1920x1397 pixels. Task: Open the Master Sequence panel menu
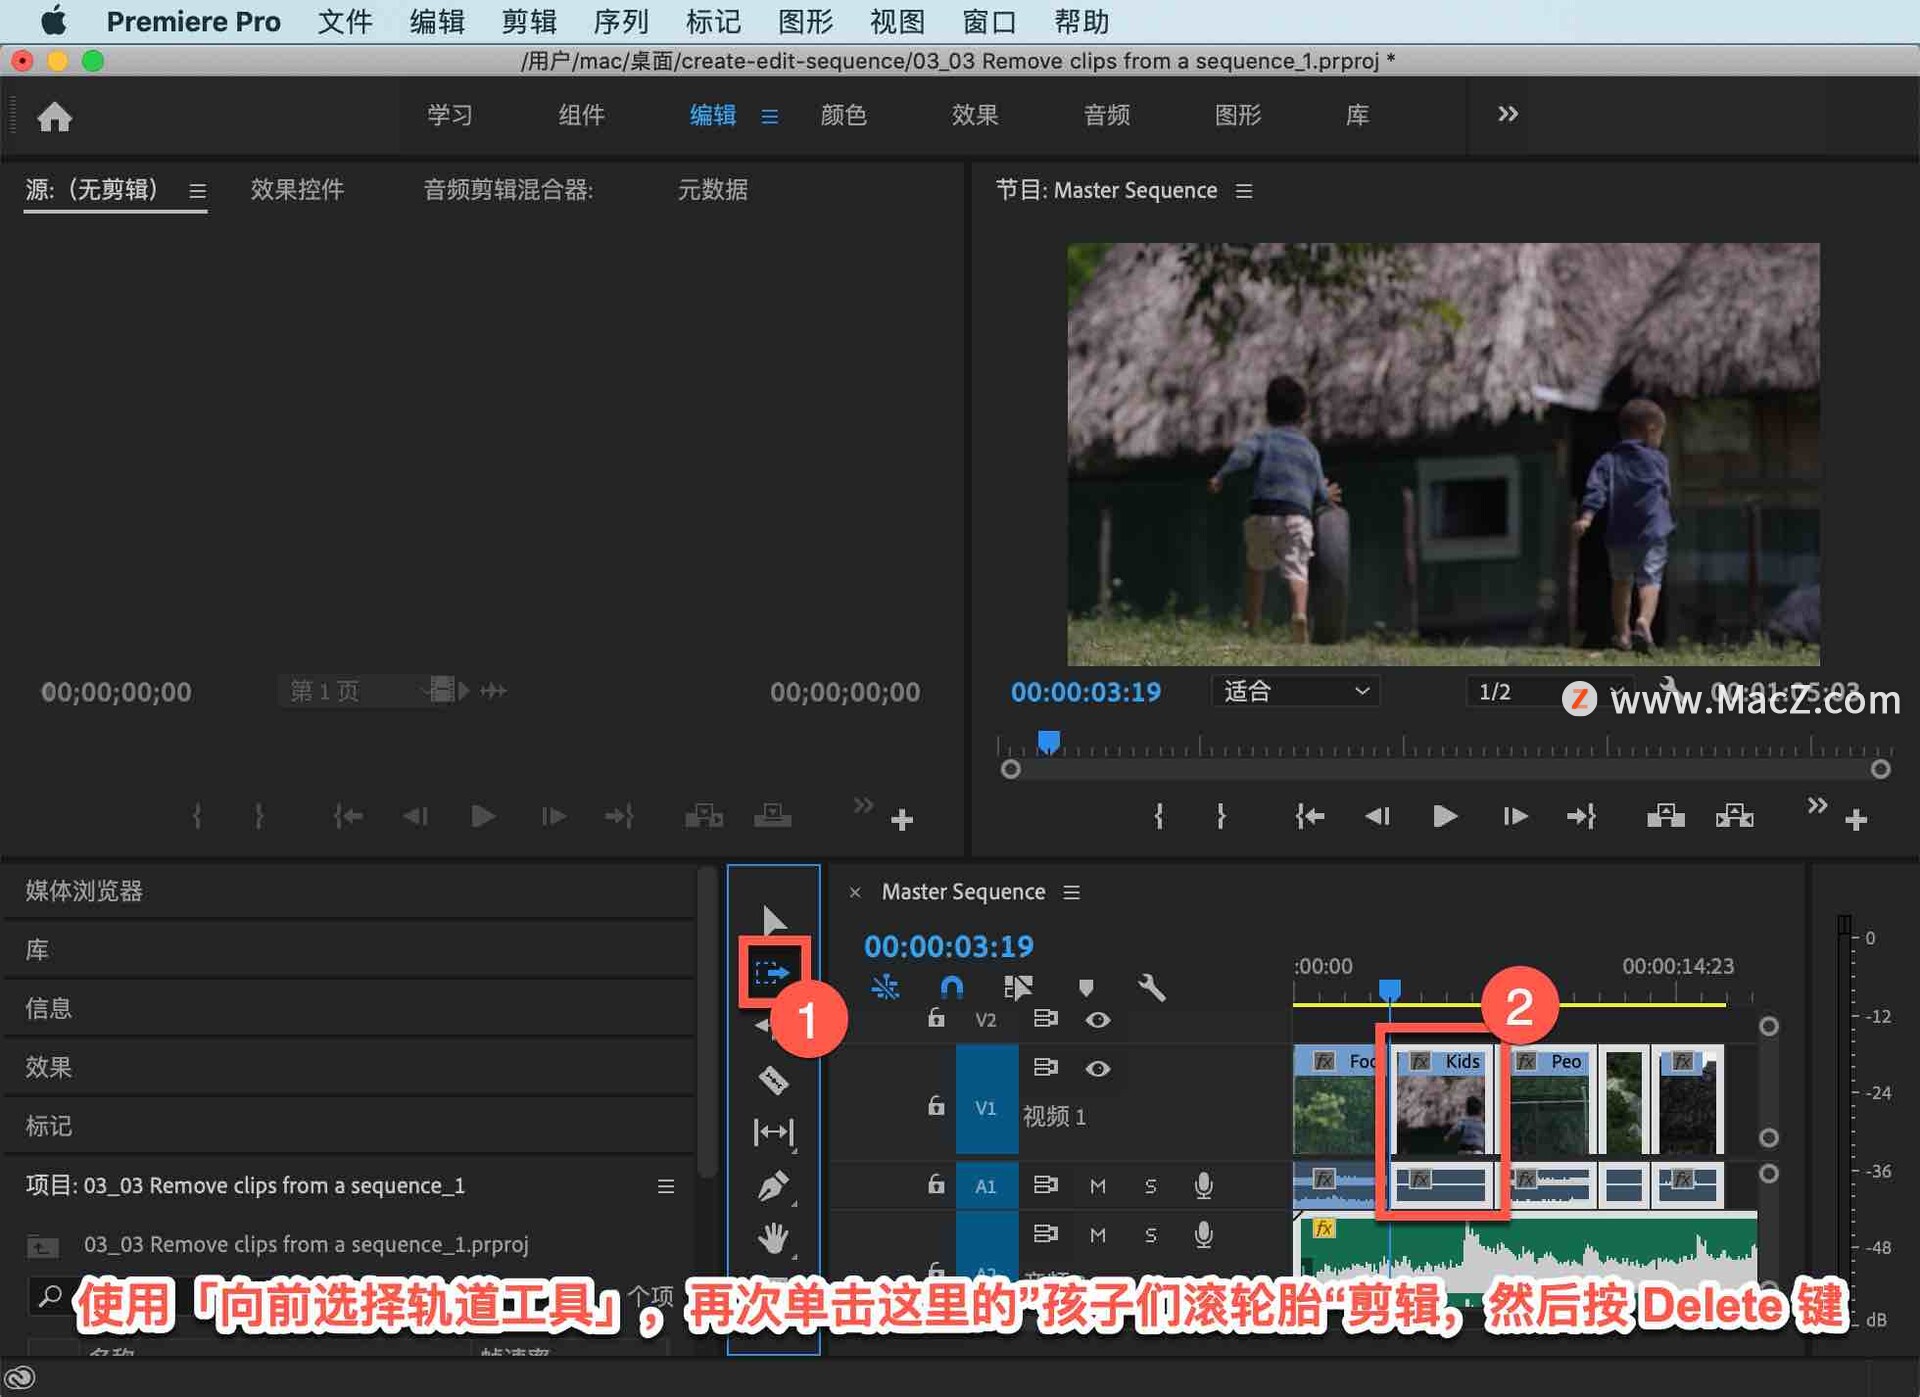[1070, 892]
